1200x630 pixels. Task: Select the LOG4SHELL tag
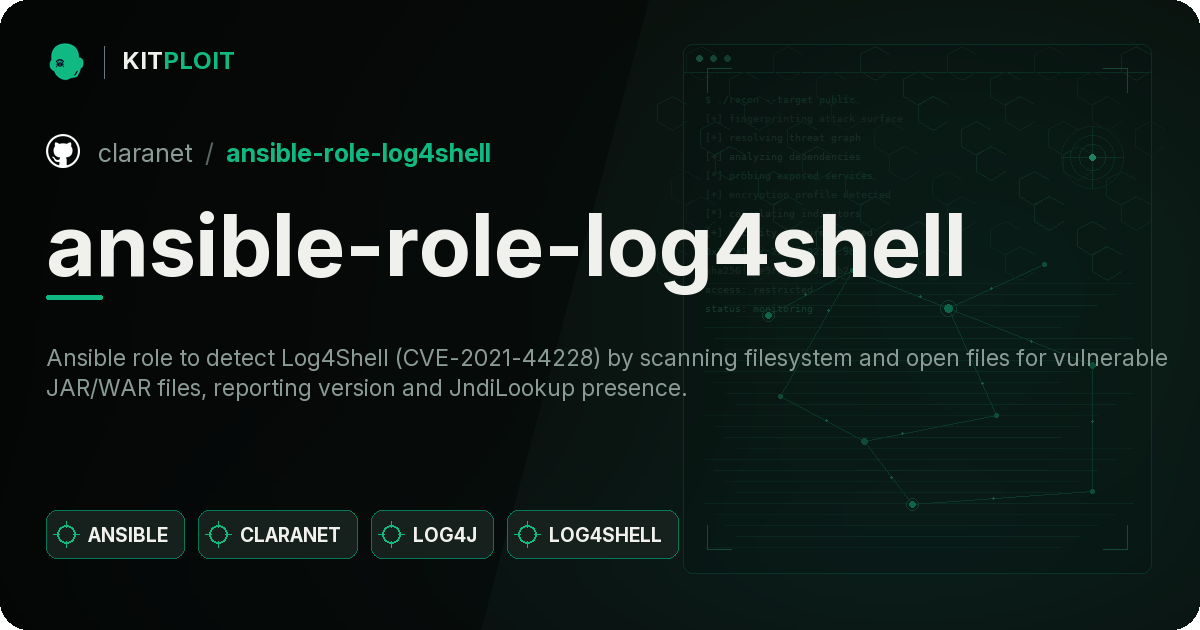coord(593,535)
